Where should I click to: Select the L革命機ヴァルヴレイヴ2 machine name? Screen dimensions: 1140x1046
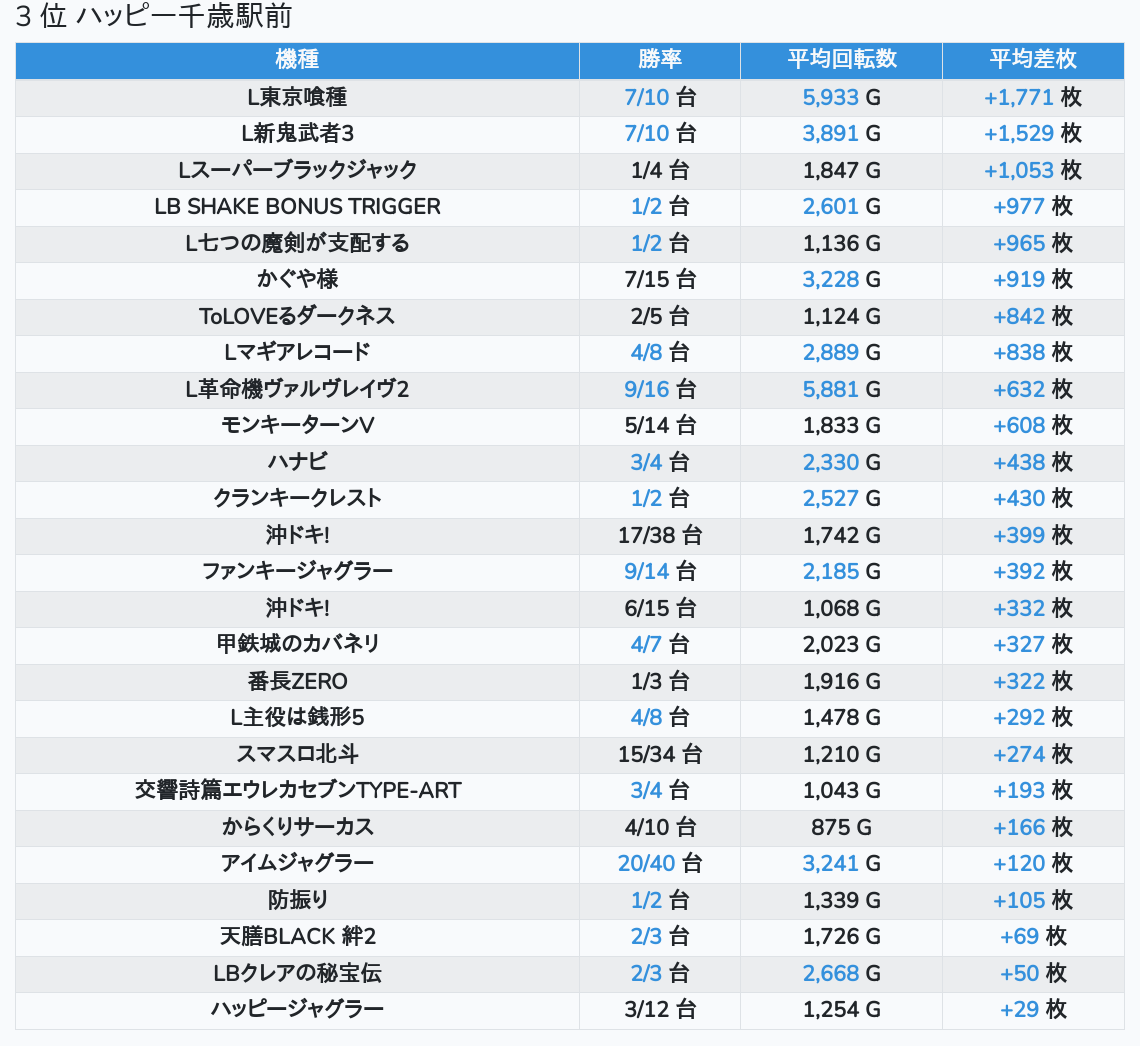pyautogui.click(x=297, y=389)
